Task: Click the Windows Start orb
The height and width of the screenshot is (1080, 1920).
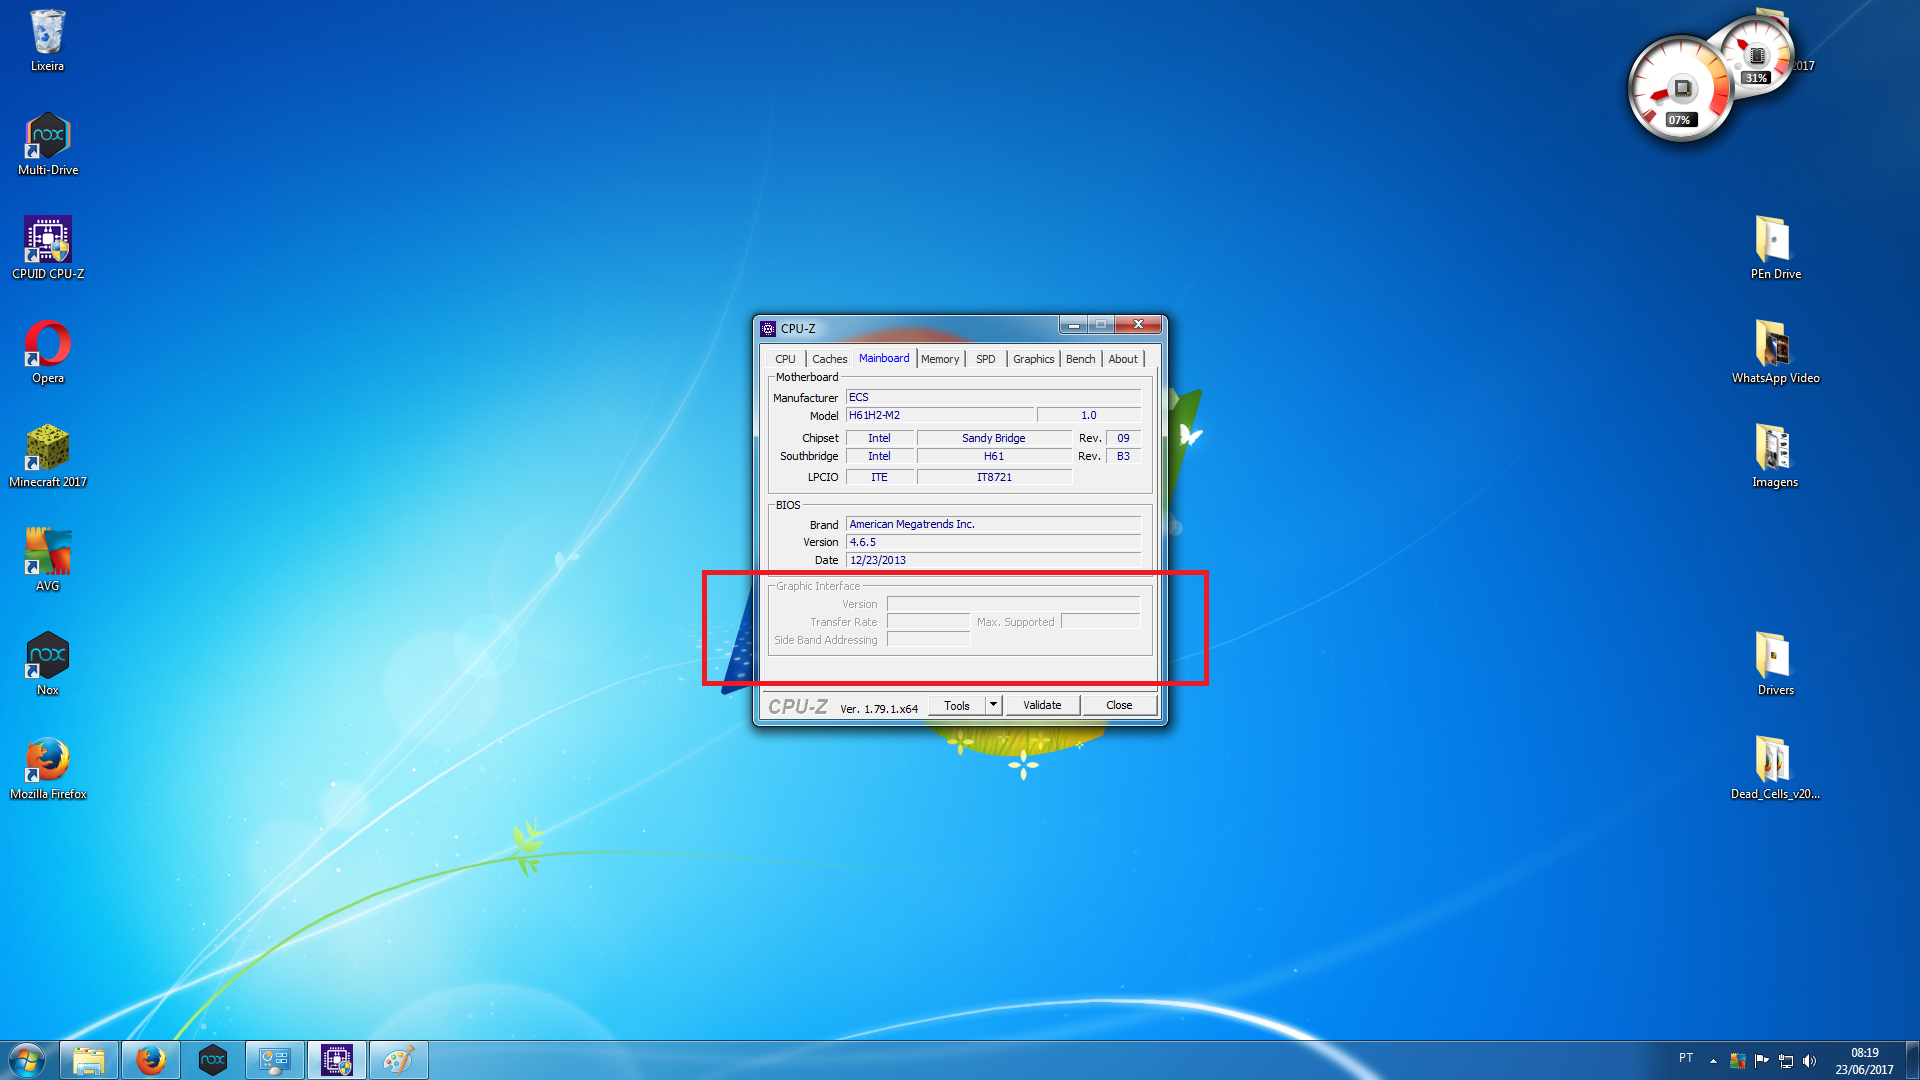Action: pos(27,1060)
